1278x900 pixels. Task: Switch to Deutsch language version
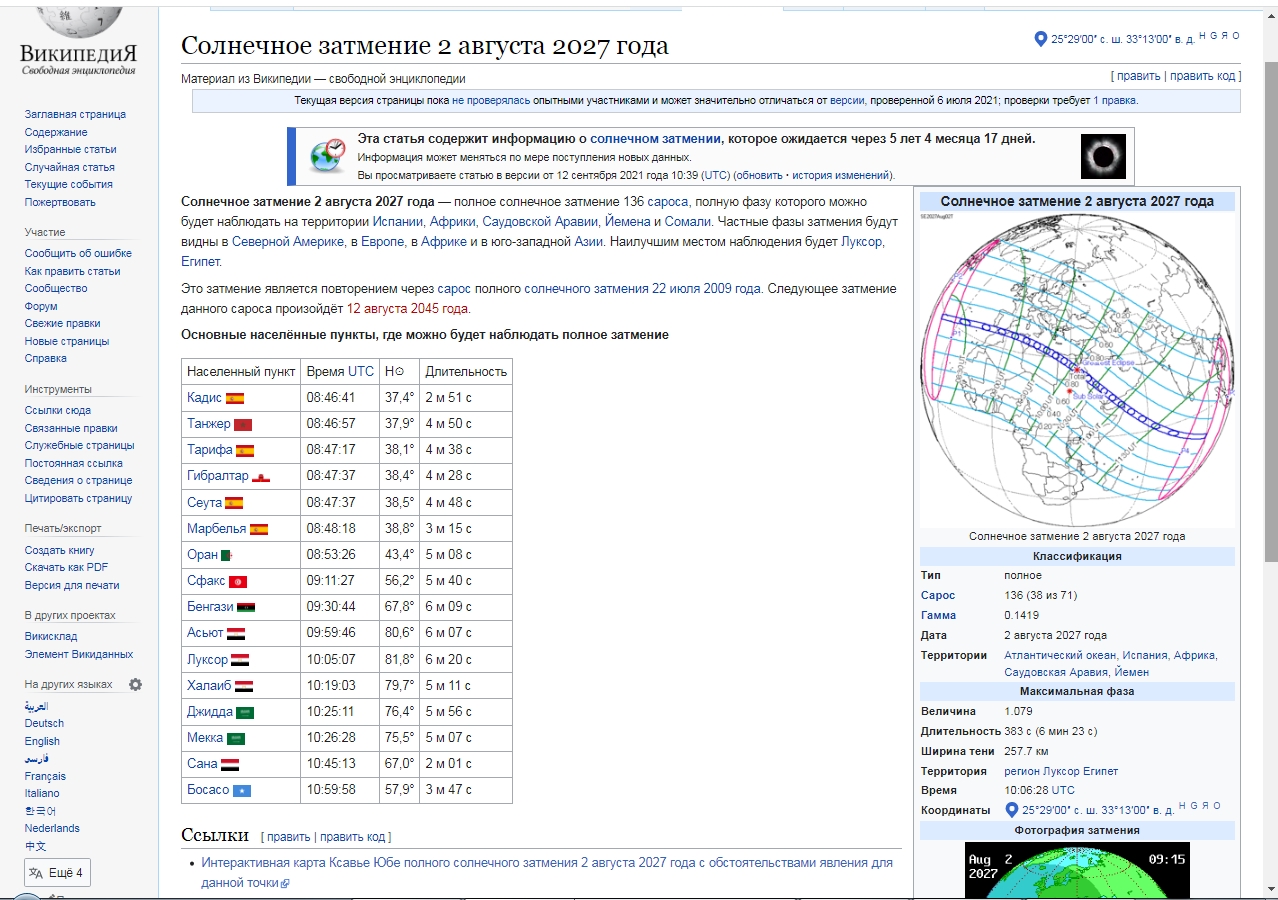44,723
